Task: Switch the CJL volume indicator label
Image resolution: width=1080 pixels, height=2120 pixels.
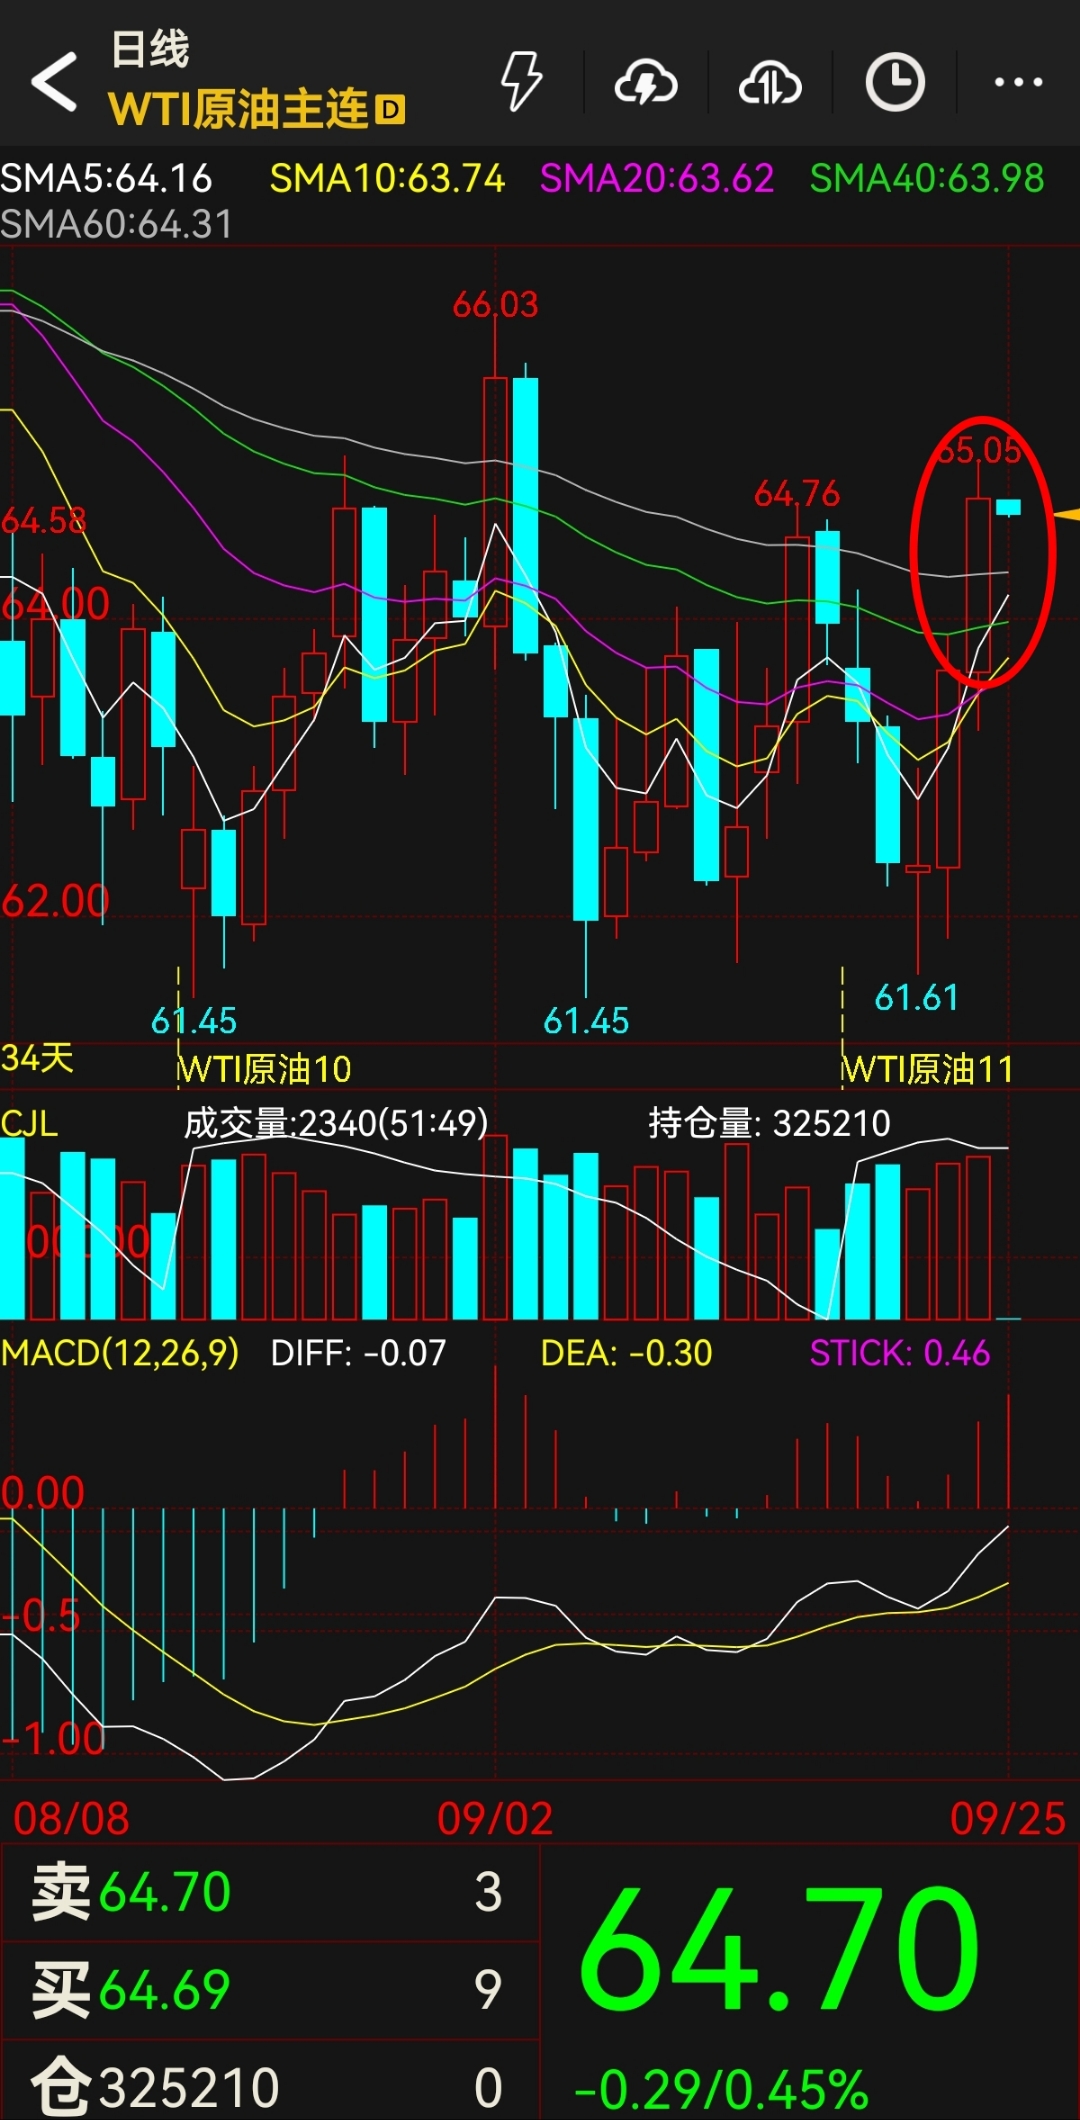Action: click(x=30, y=1123)
